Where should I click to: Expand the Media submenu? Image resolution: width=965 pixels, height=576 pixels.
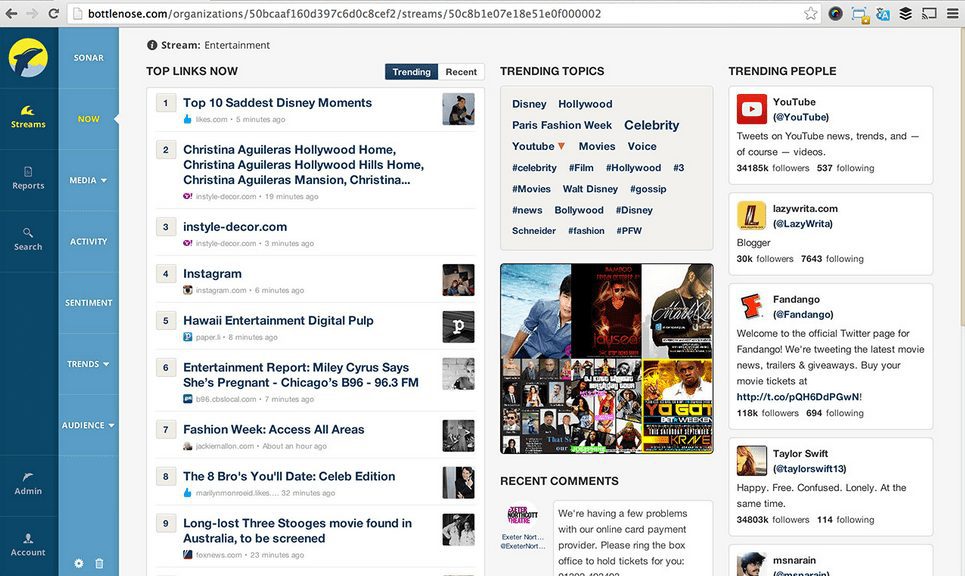pos(88,181)
